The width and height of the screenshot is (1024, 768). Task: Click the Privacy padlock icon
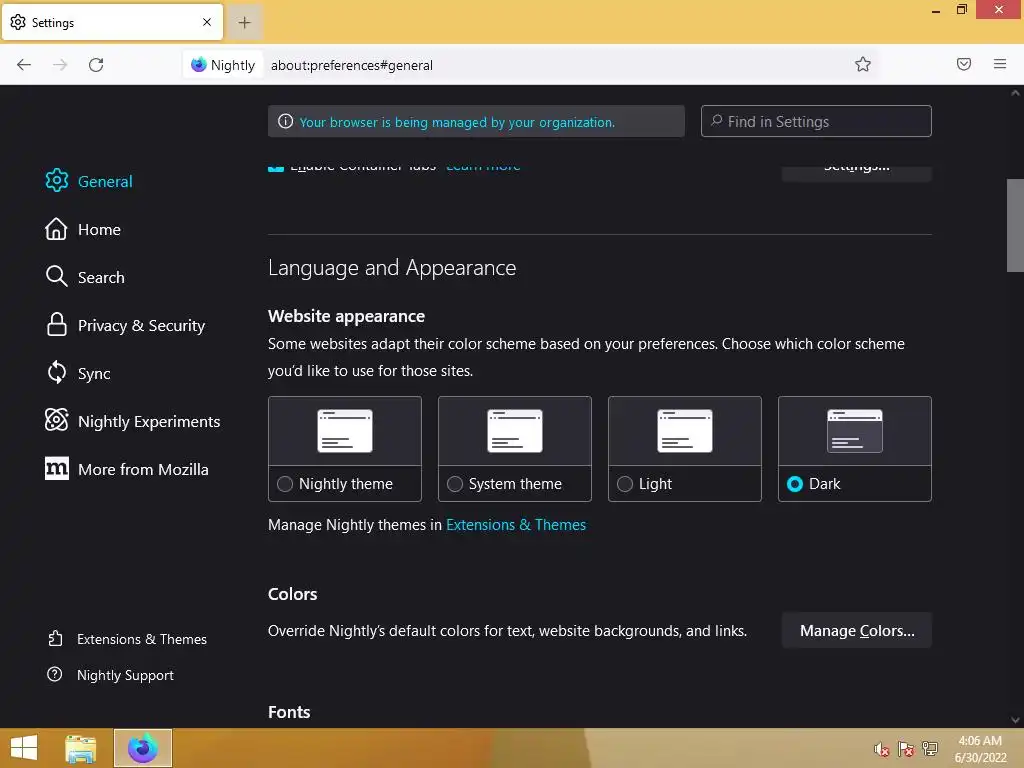click(x=57, y=324)
